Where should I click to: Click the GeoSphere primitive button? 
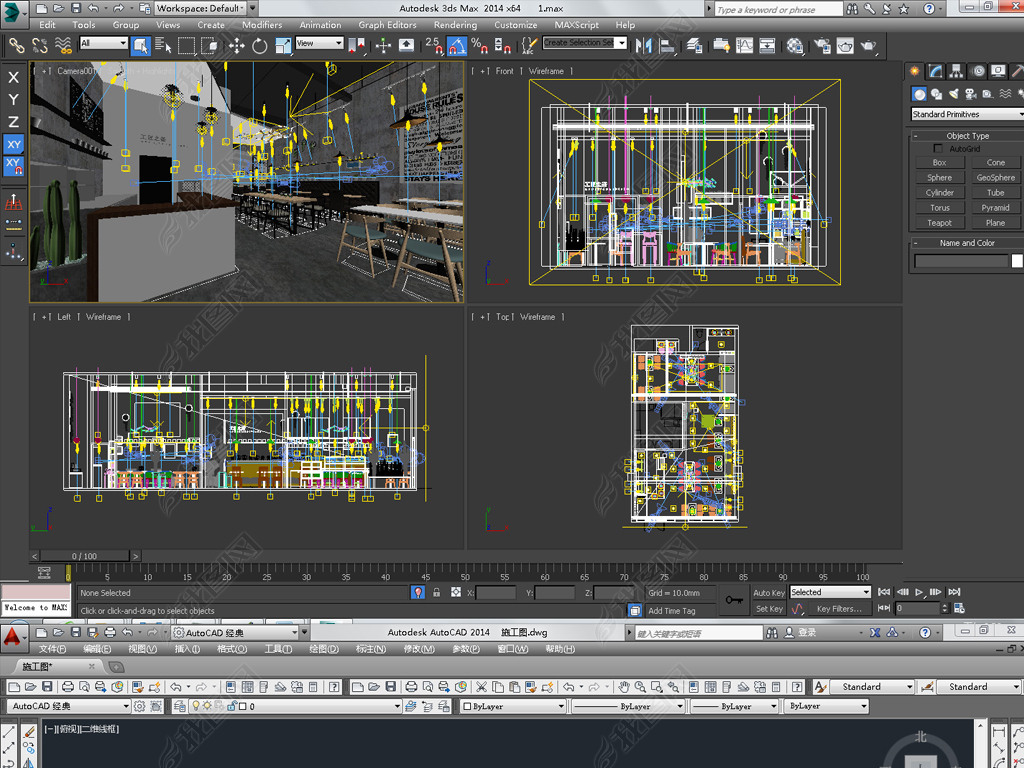pyautogui.click(x=995, y=178)
